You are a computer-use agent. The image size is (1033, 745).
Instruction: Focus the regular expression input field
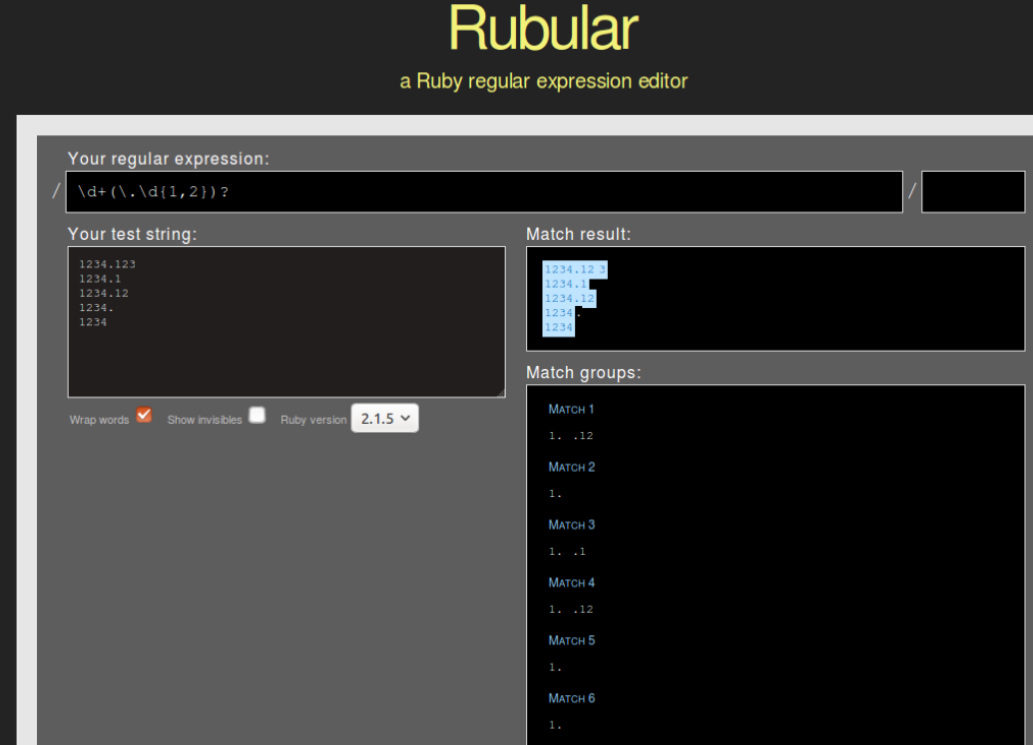484,192
